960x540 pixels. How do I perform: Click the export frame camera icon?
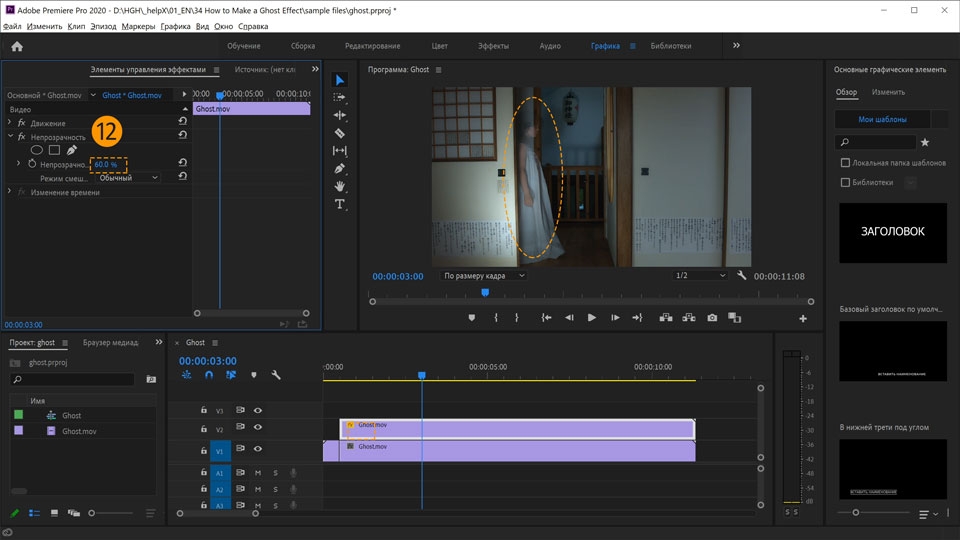(712, 318)
